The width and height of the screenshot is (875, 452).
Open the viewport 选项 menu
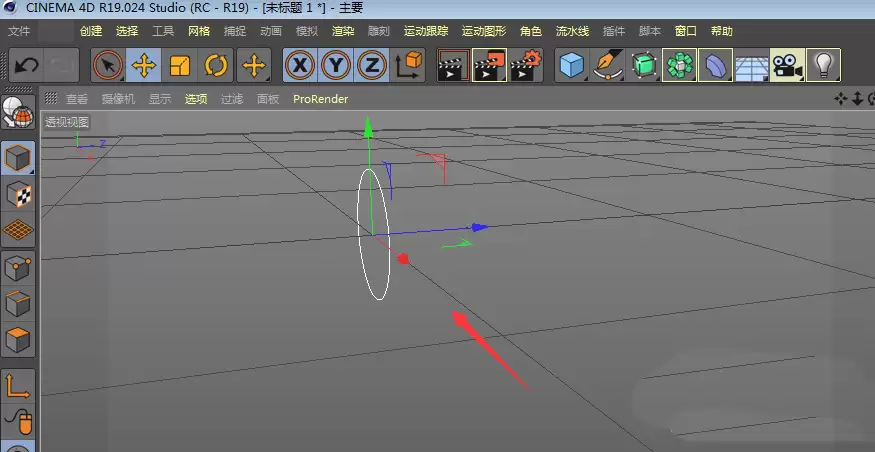click(196, 99)
